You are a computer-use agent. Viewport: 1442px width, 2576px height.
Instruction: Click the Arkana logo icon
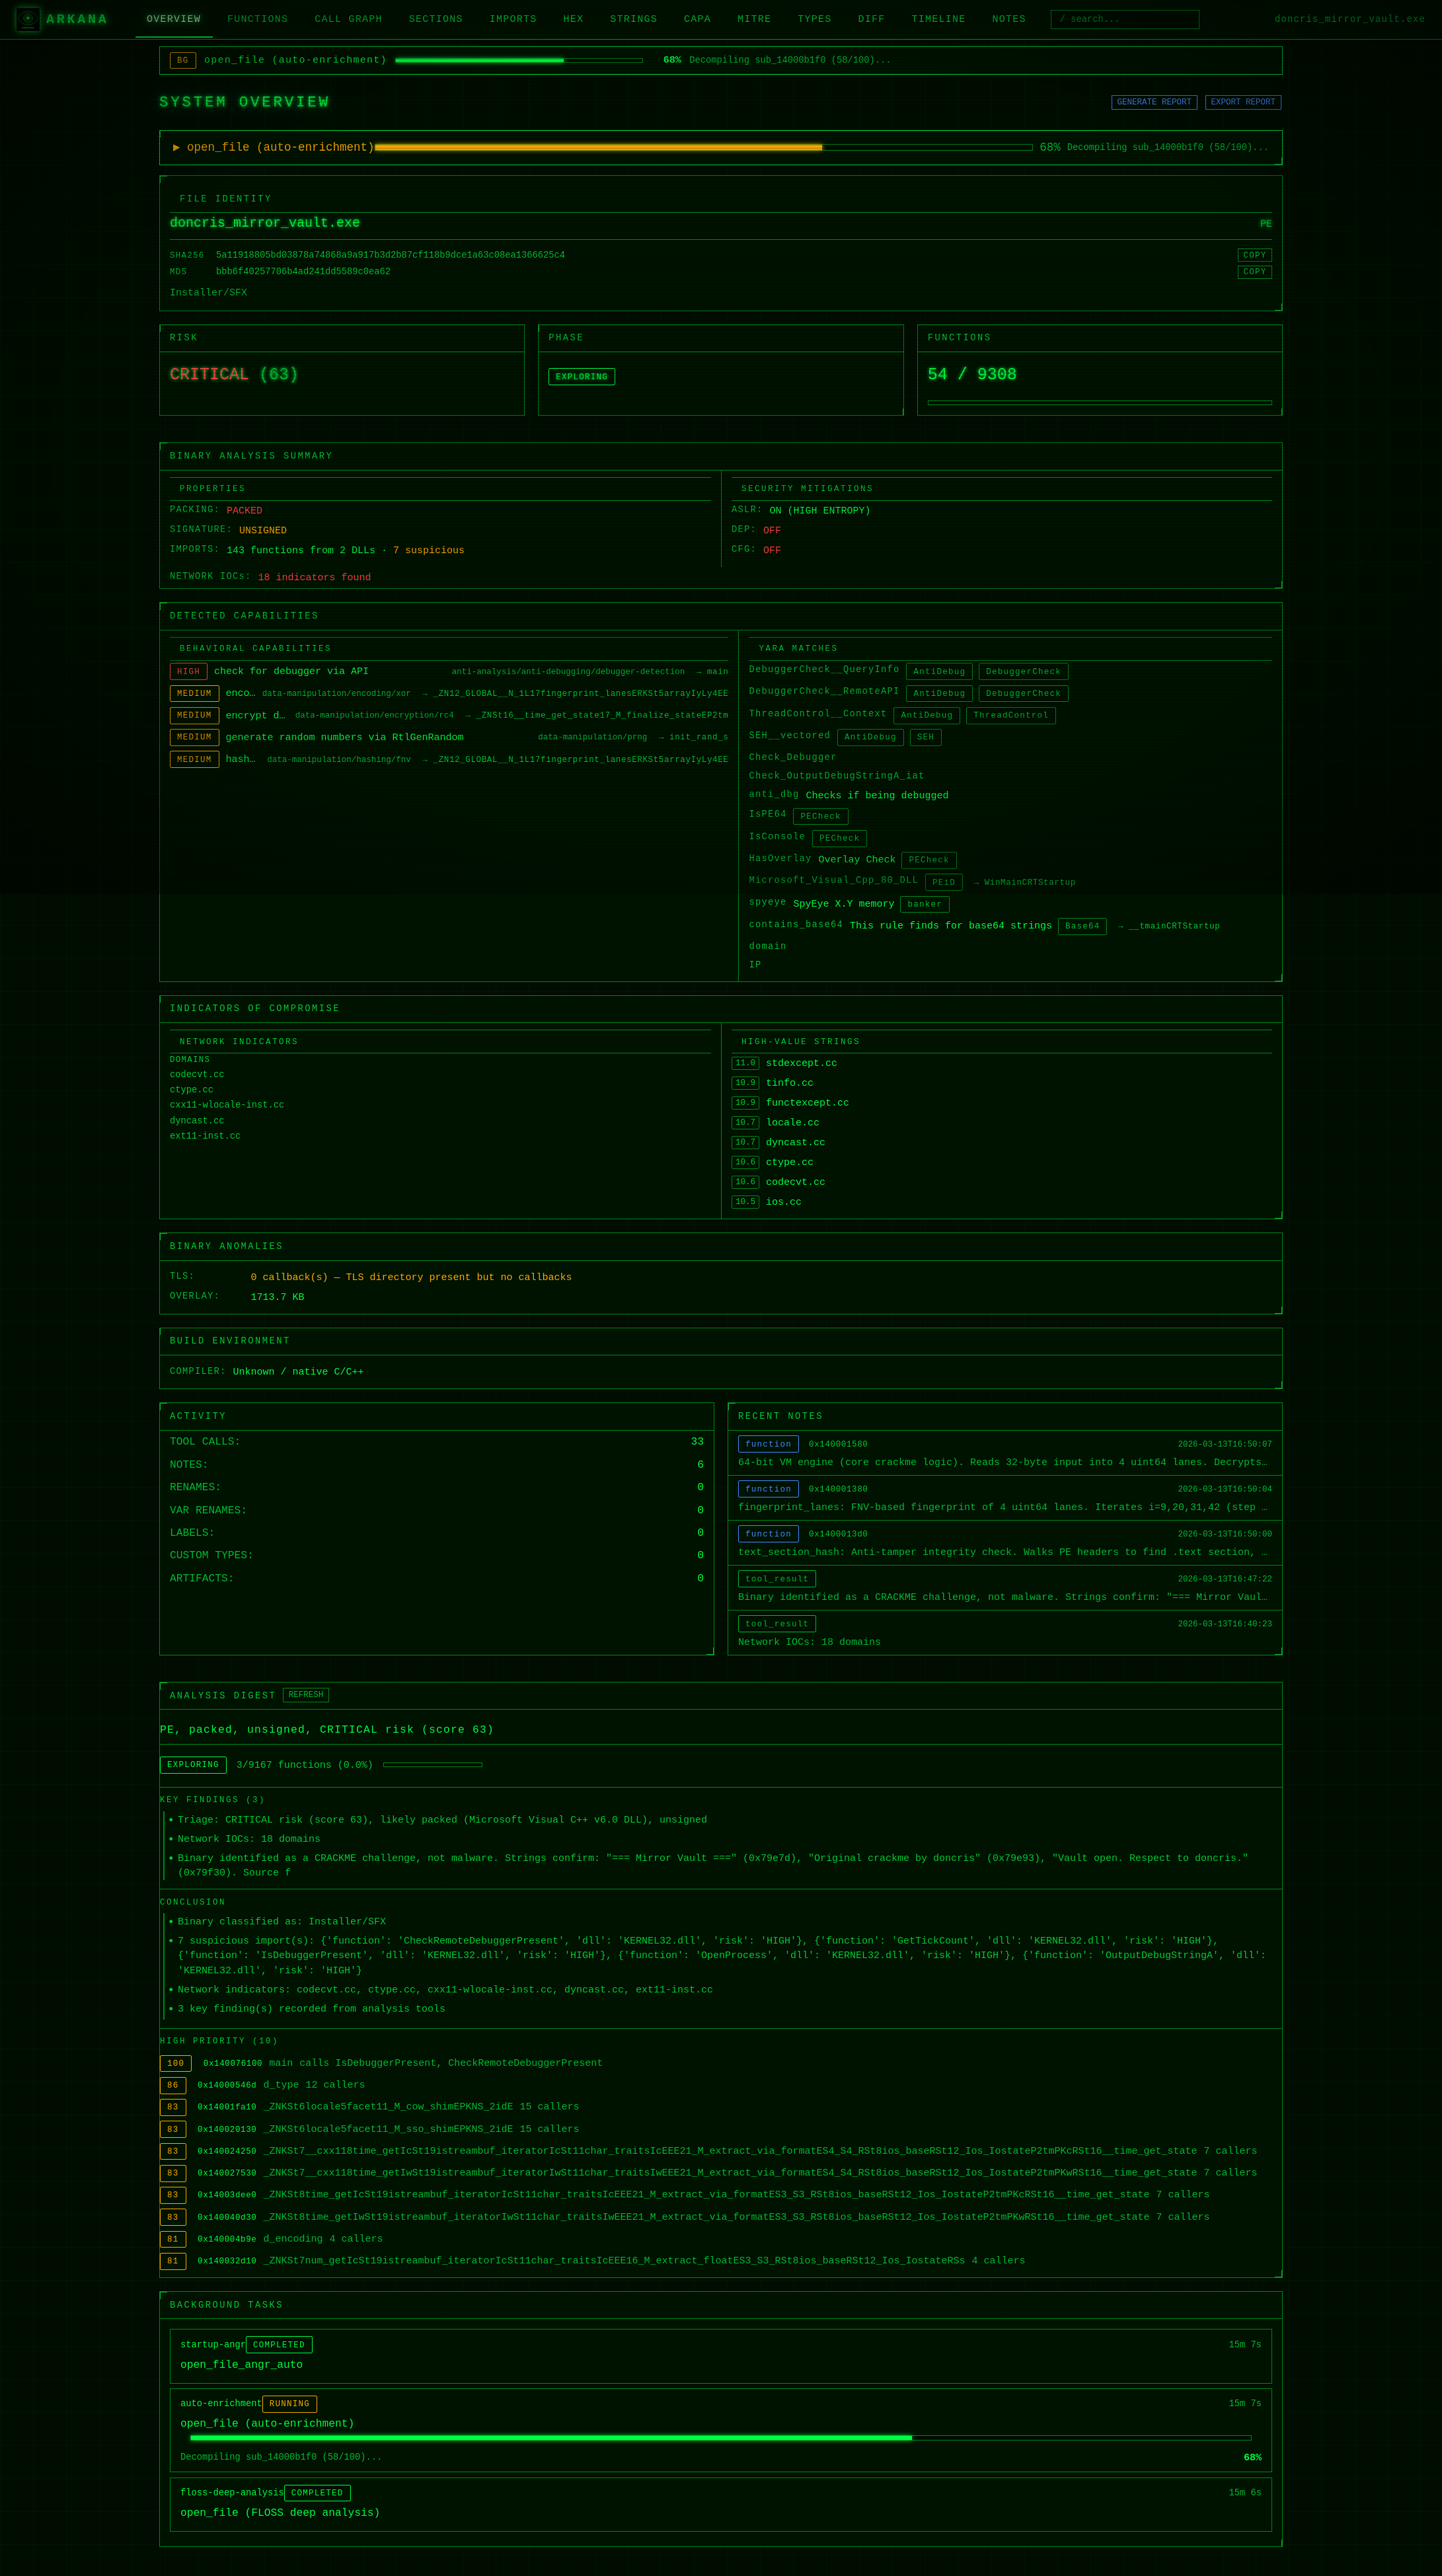[28, 18]
